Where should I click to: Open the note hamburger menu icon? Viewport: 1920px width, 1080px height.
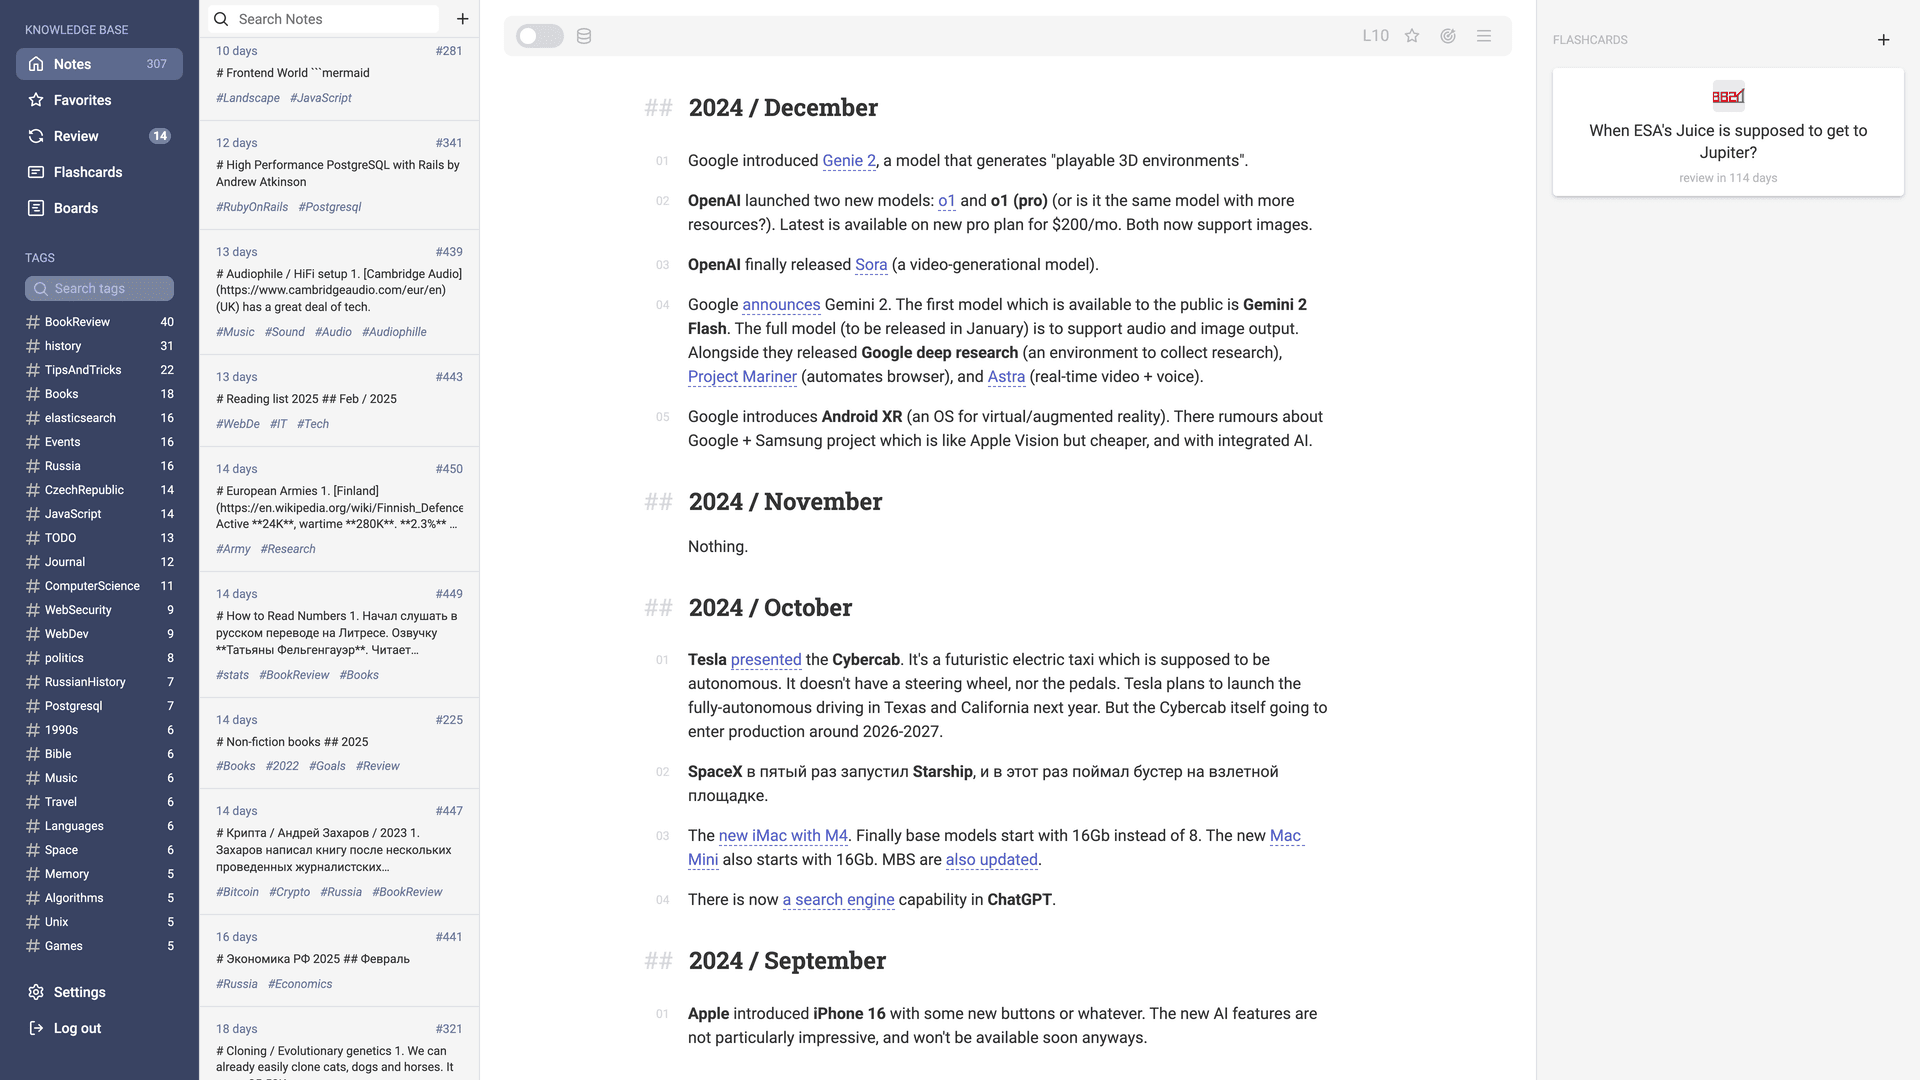pyautogui.click(x=1484, y=36)
